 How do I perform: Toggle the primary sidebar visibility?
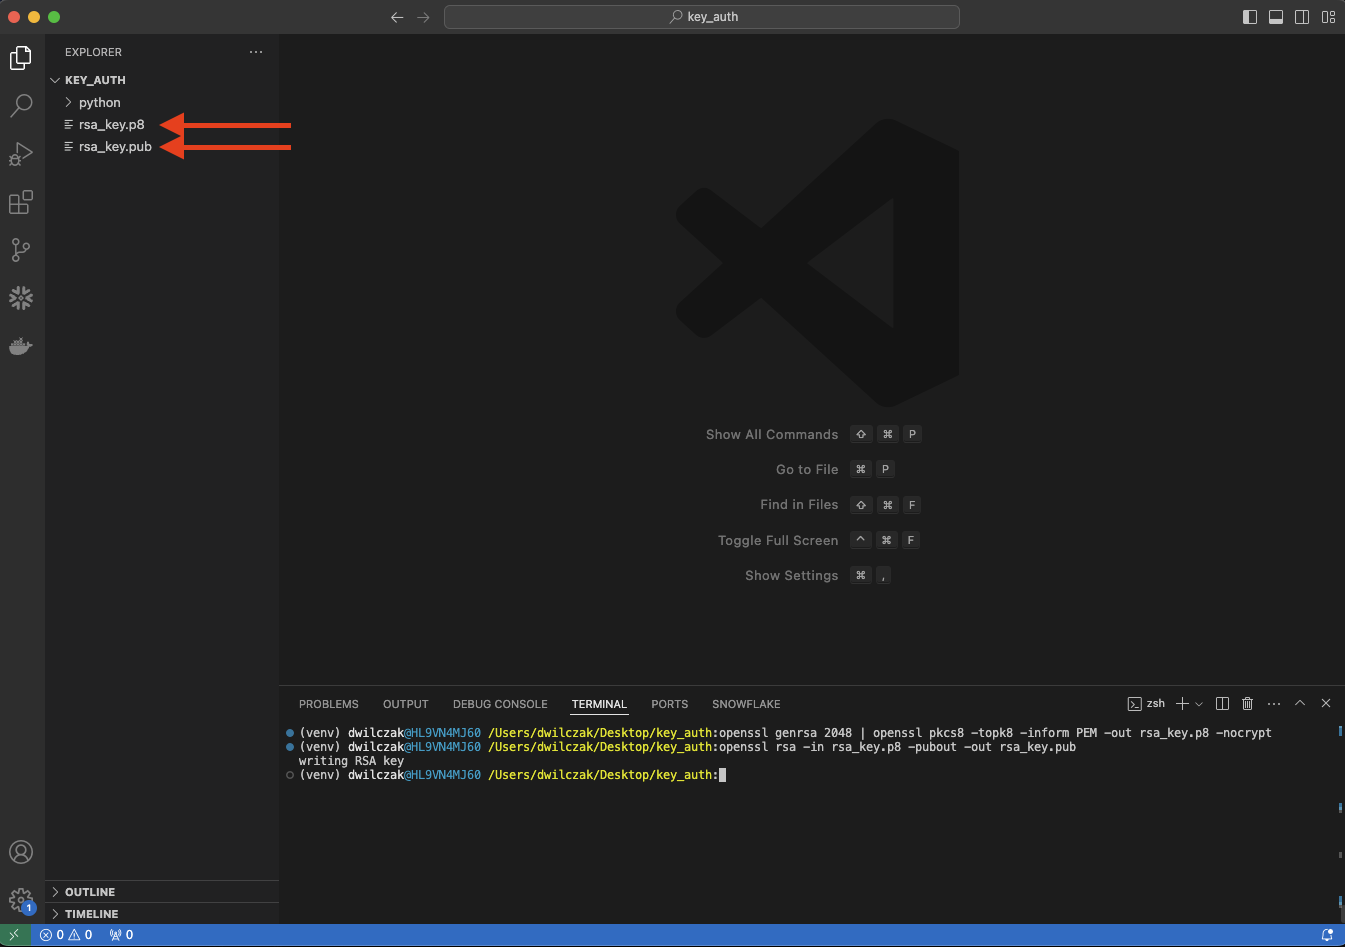[x=1250, y=17]
